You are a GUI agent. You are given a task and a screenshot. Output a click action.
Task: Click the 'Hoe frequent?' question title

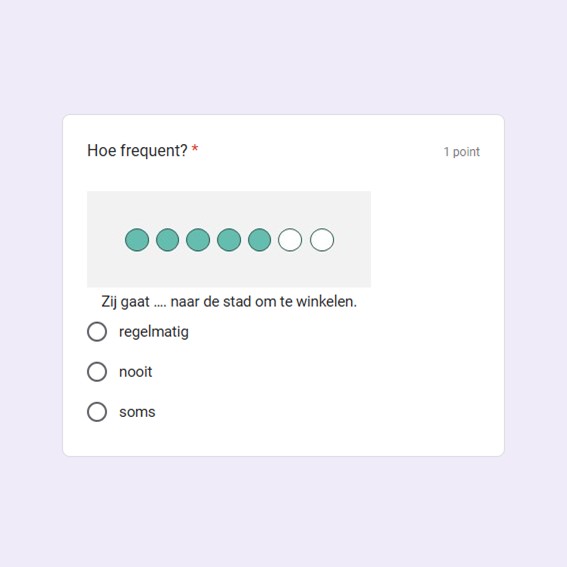[x=137, y=150]
